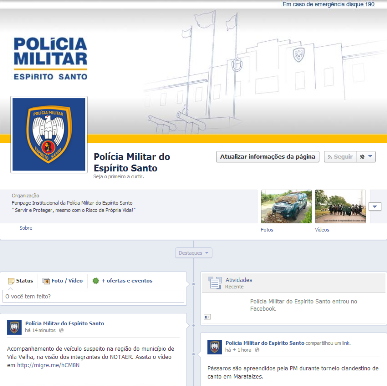The width and height of the screenshot is (387, 386).
Task: Click the Vídeos label link
Action: click(322, 230)
